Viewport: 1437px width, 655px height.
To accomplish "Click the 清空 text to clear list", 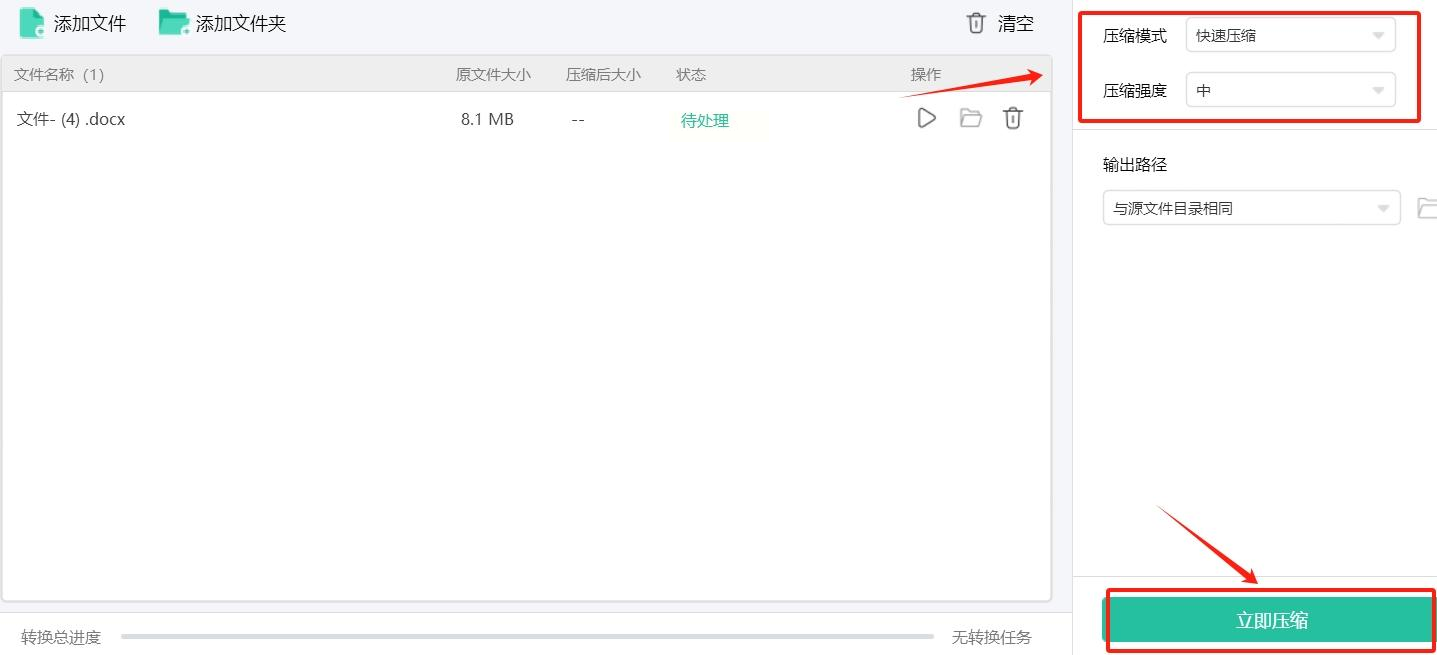I will click(1016, 24).
